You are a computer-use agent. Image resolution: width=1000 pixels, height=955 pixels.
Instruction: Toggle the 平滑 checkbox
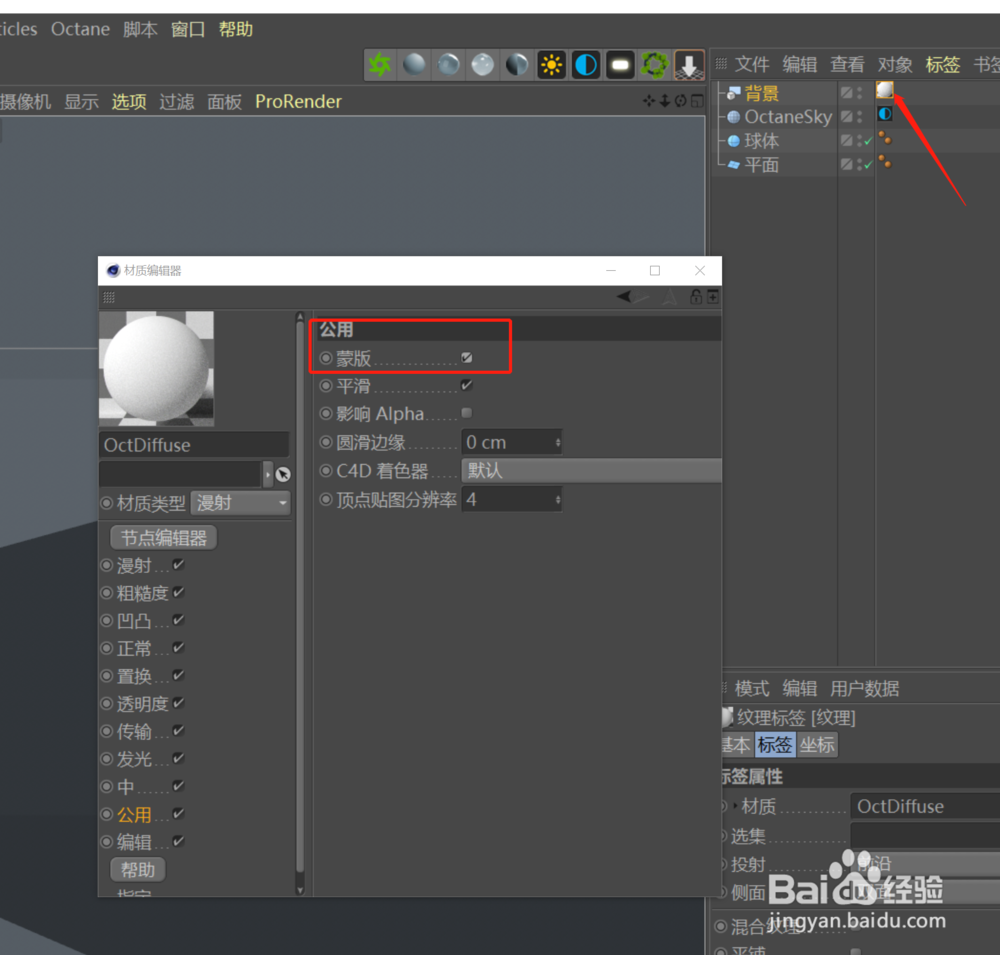point(467,385)
